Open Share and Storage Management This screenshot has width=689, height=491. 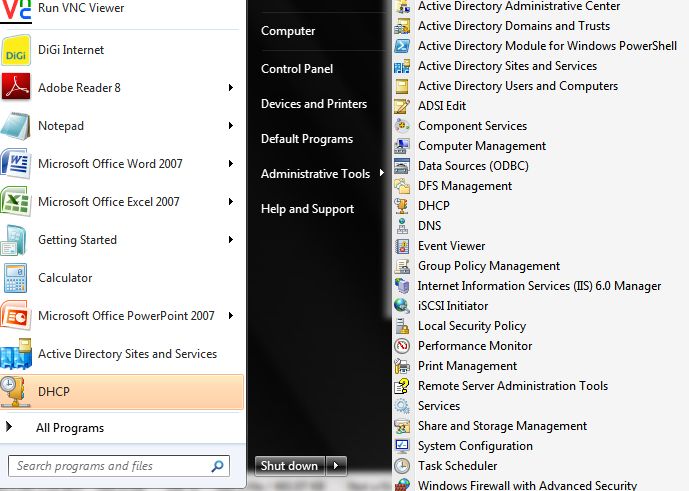[x=502, y=426]
